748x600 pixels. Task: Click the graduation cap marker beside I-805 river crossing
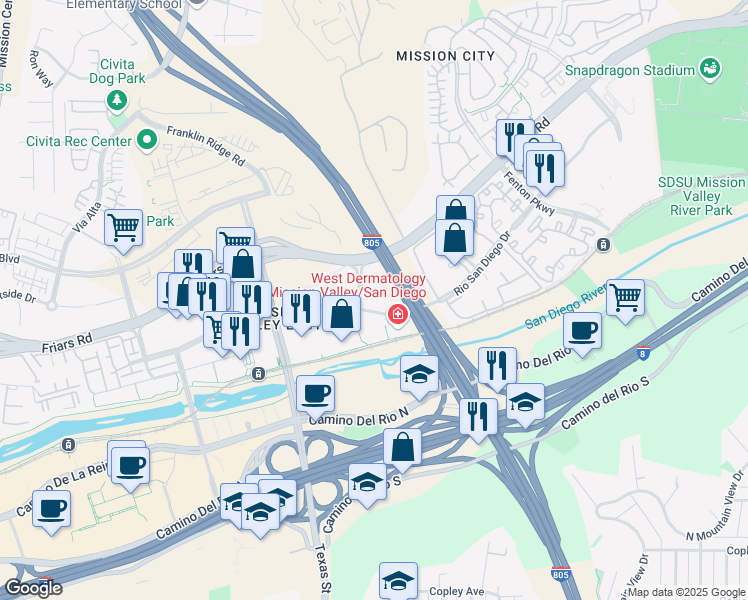(x=419, y=374)
